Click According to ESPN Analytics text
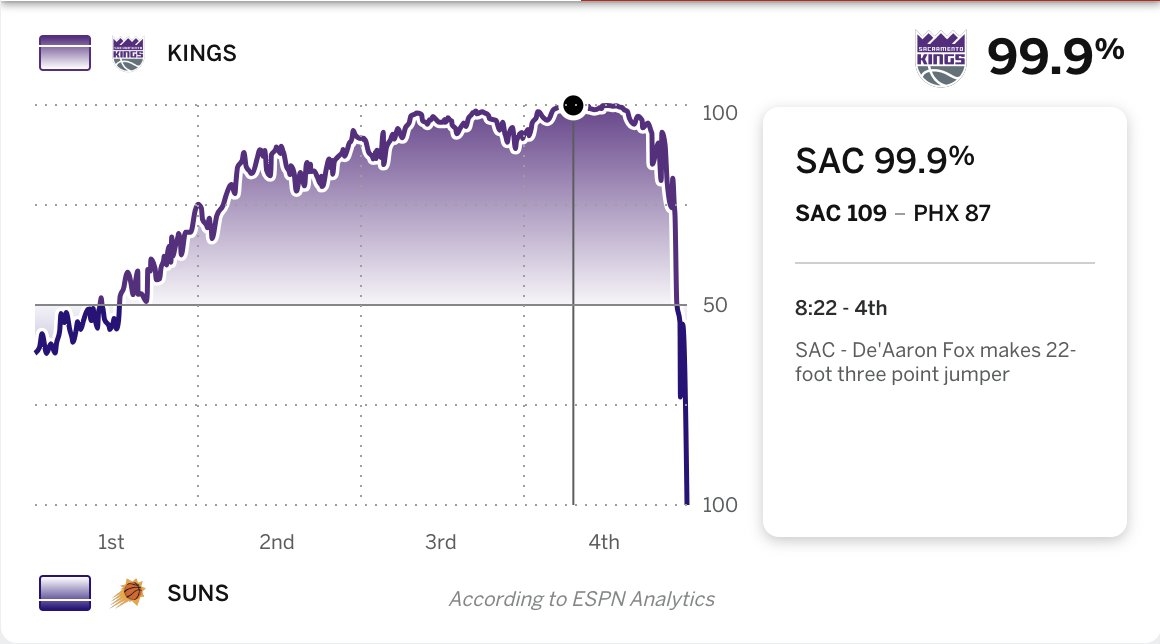1160x644 pixels. coord(582,599)
